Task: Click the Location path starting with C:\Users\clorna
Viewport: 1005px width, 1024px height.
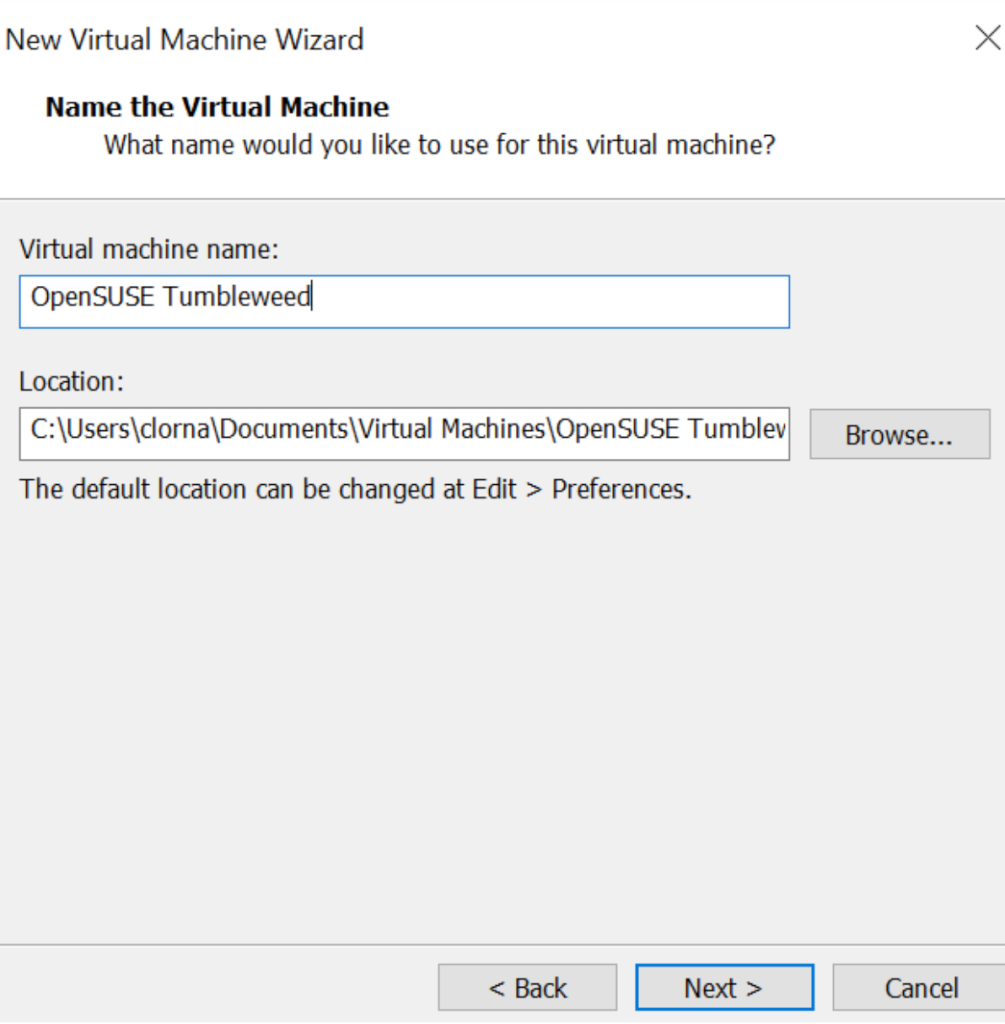Action: (404, 434)
